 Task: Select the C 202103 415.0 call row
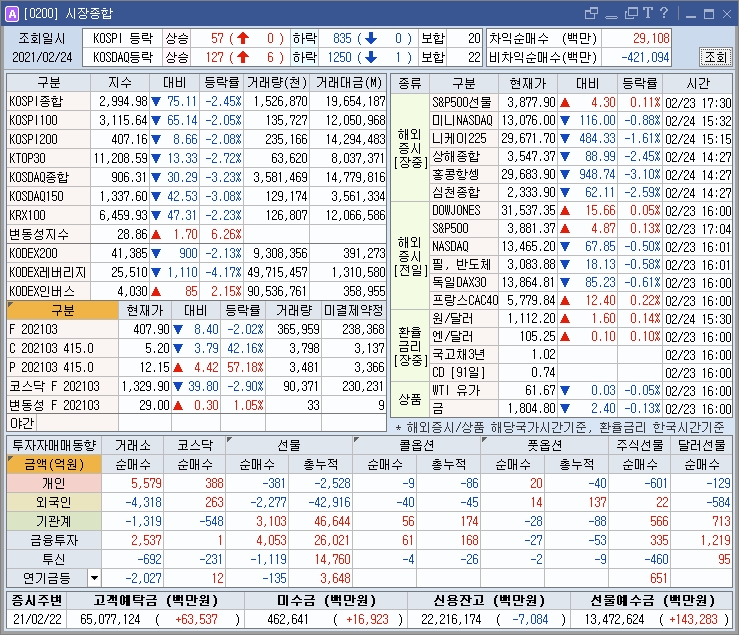(197, 348)
